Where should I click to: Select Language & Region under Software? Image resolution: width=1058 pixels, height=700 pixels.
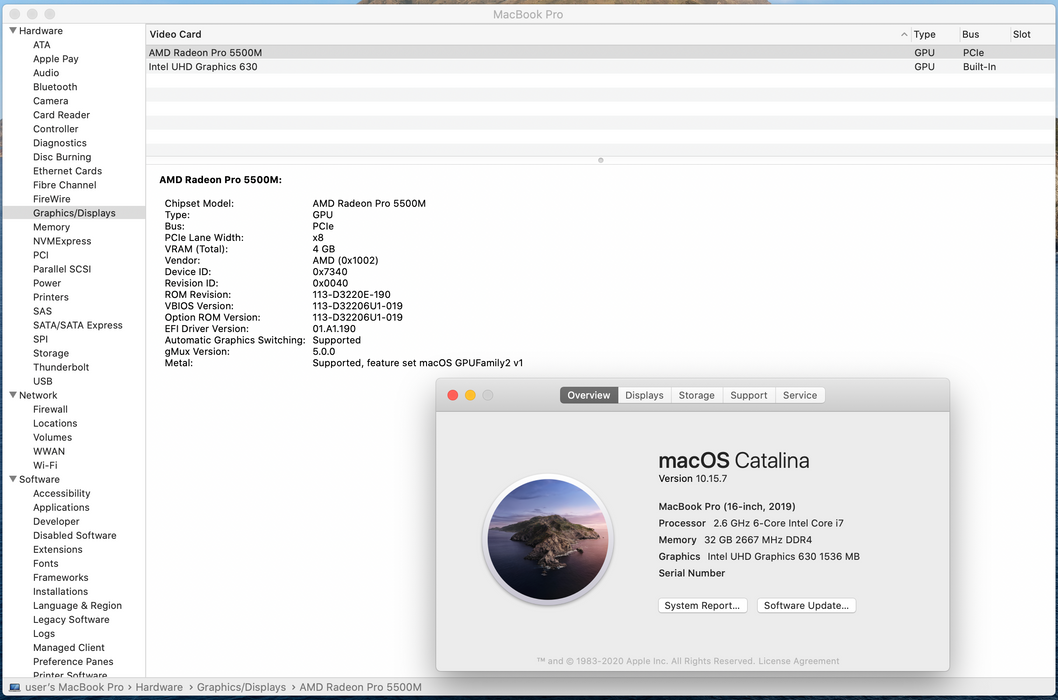pos(78,605)
